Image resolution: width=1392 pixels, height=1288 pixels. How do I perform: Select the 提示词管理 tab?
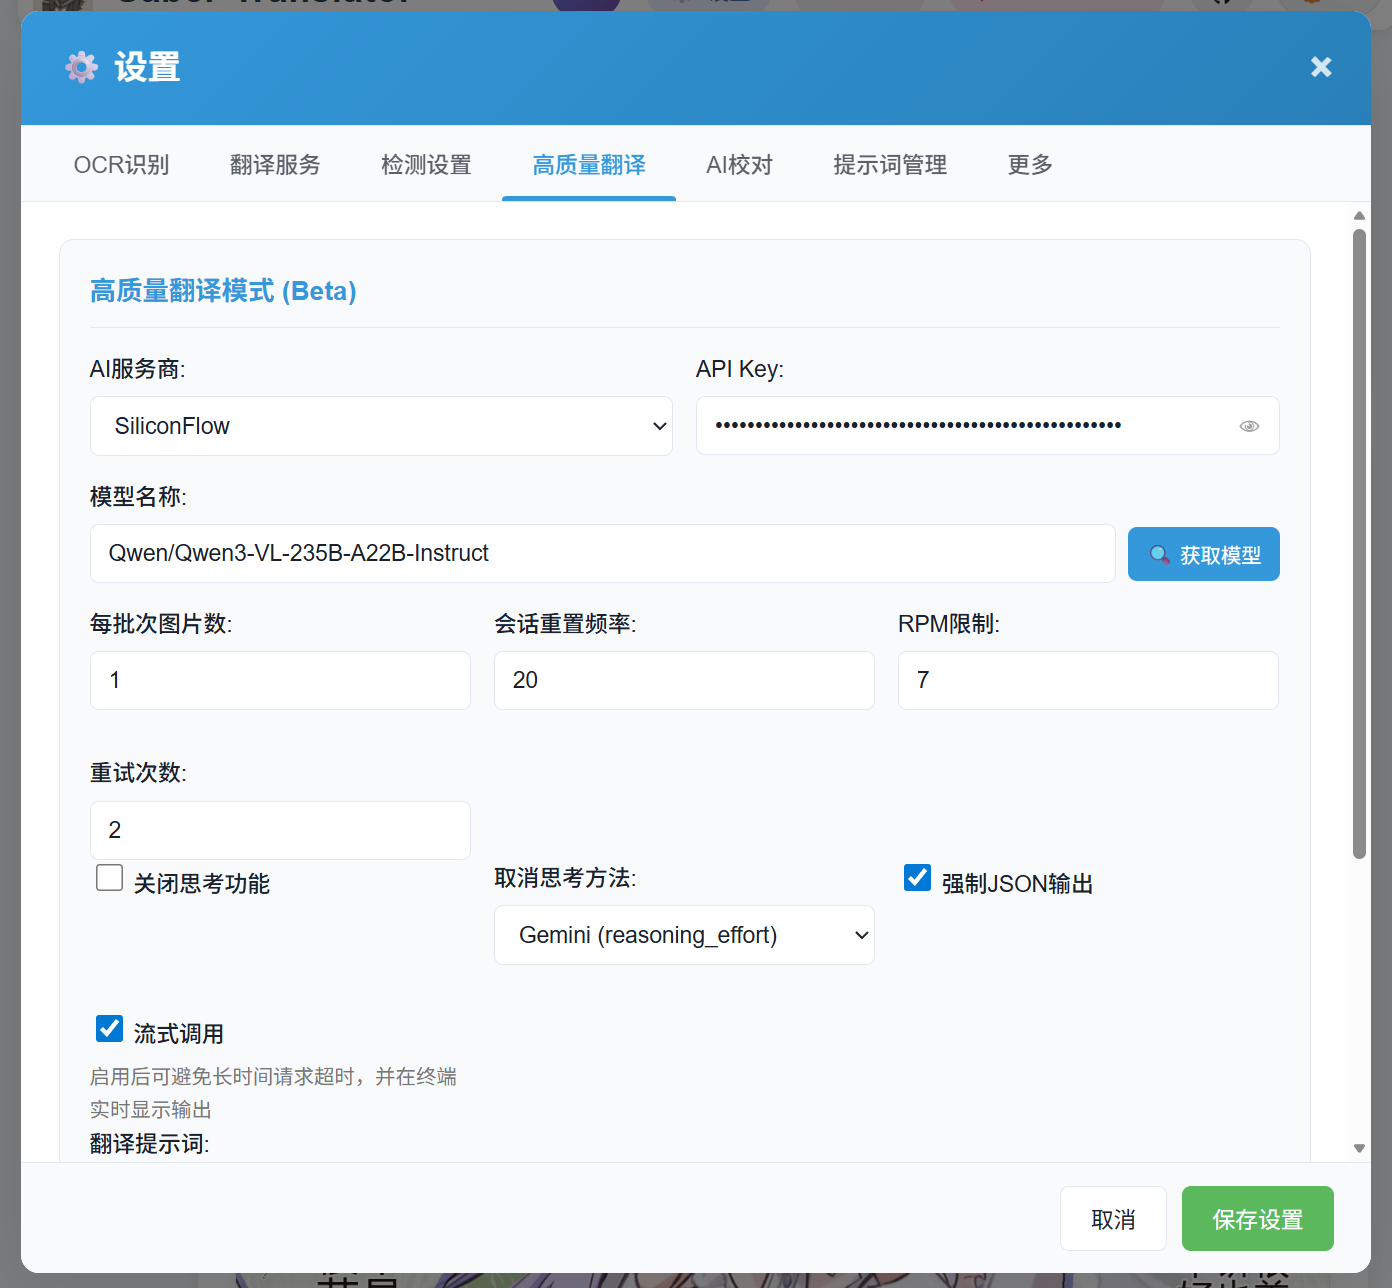(890, 165)
